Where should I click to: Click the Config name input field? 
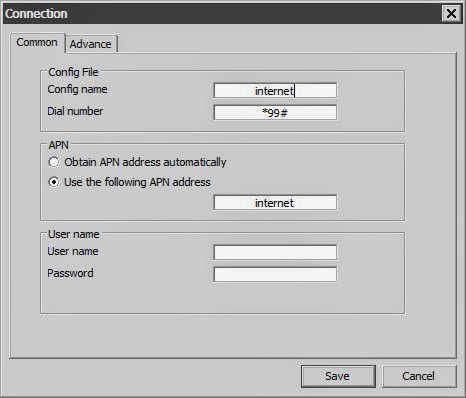pos(275,91)
